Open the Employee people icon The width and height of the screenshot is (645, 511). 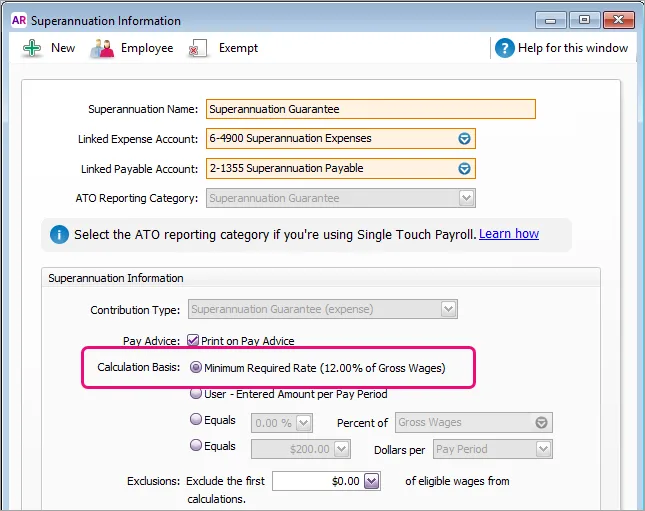pos(102,49)
